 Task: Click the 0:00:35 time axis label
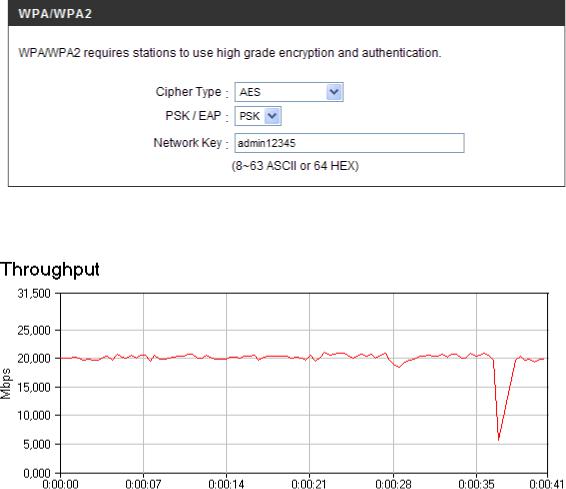coord(476,484)
